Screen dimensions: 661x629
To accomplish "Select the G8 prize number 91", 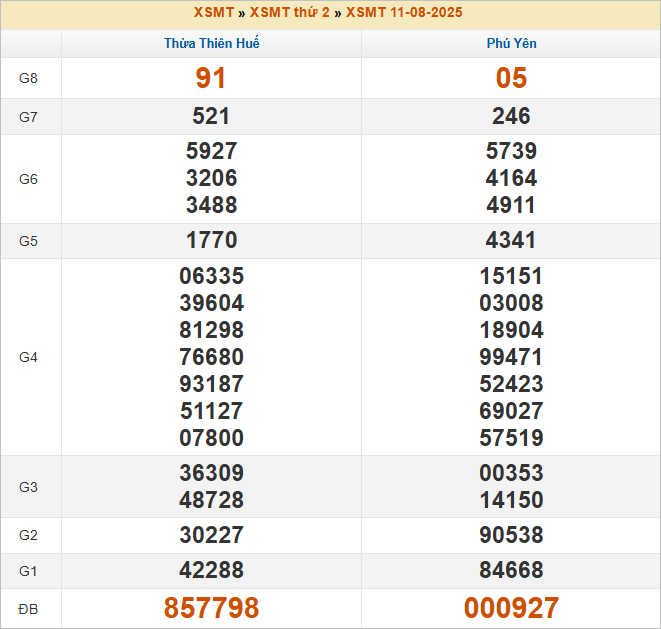I will pyautogui.click(x=211, y=79).
